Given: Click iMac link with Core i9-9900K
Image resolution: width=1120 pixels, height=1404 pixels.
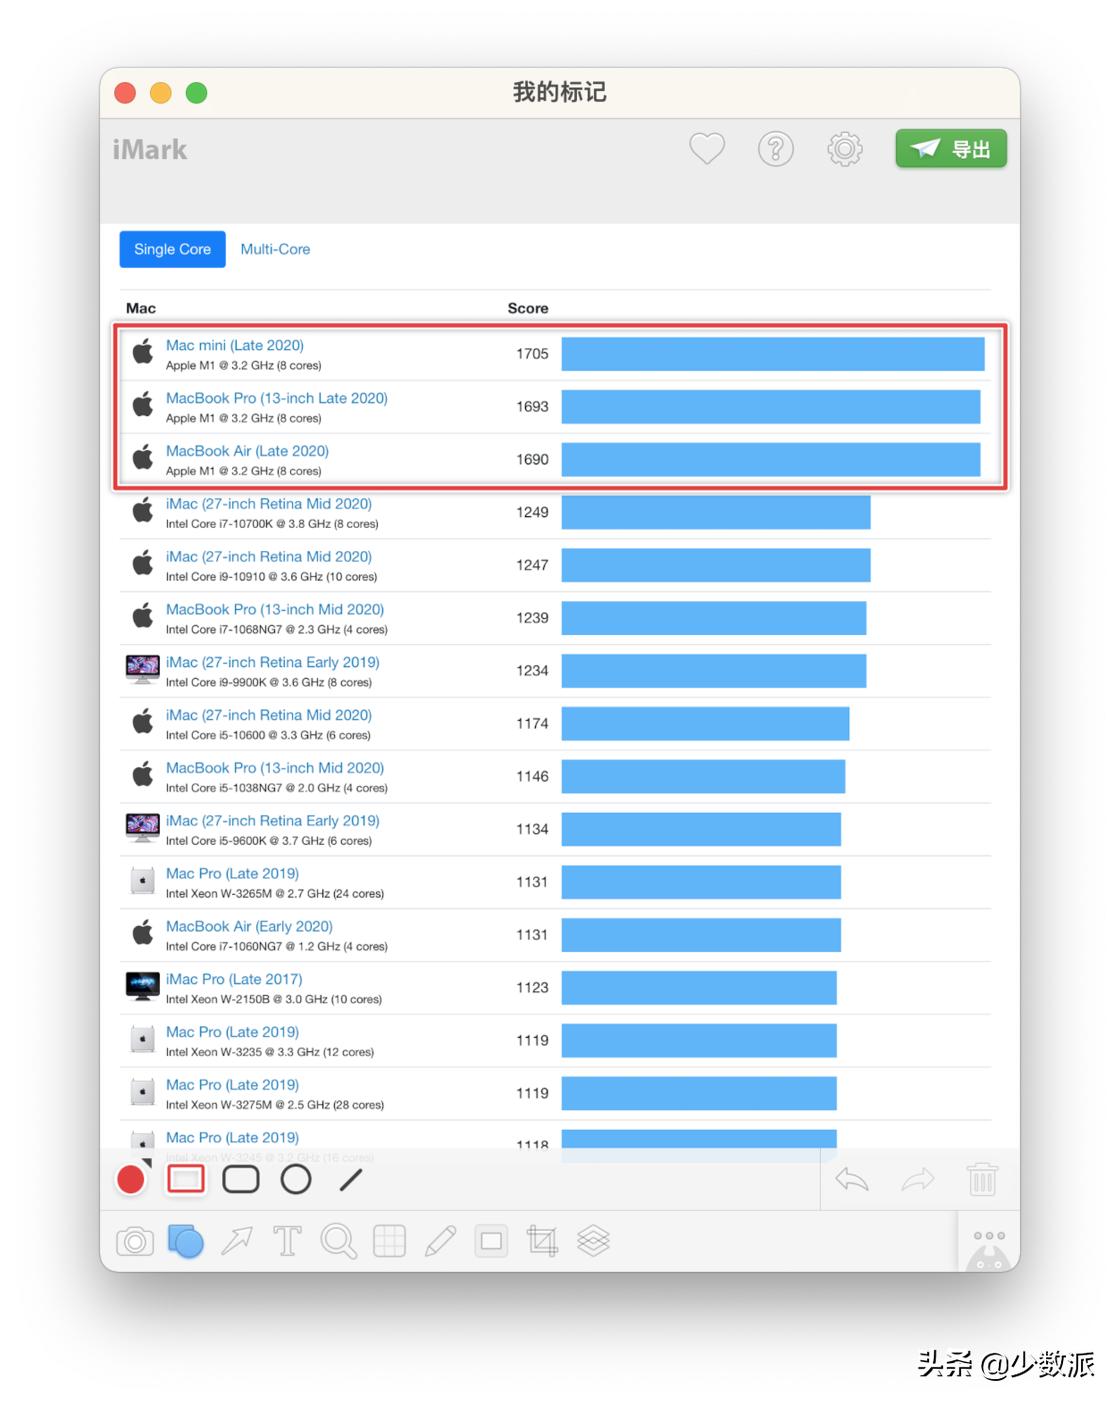Looking at the screenshot, I should [x=273, y=662].
